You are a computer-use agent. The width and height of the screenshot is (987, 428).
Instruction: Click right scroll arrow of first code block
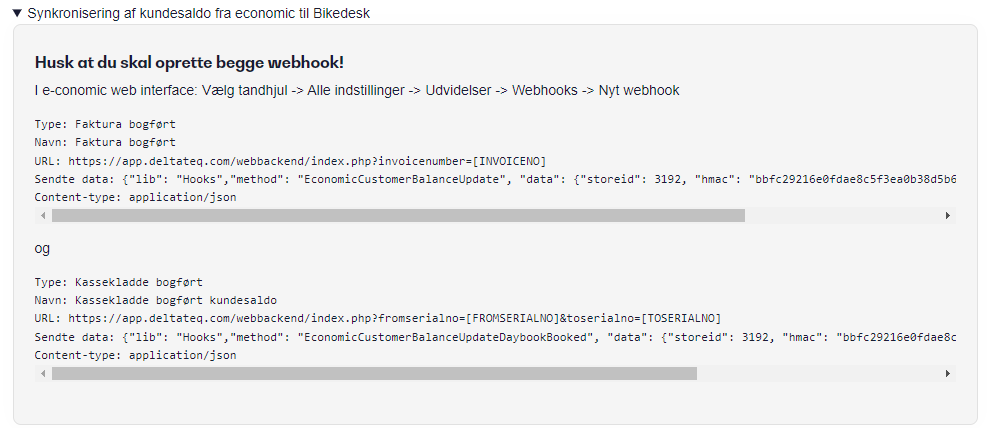(x=948, y=216)
